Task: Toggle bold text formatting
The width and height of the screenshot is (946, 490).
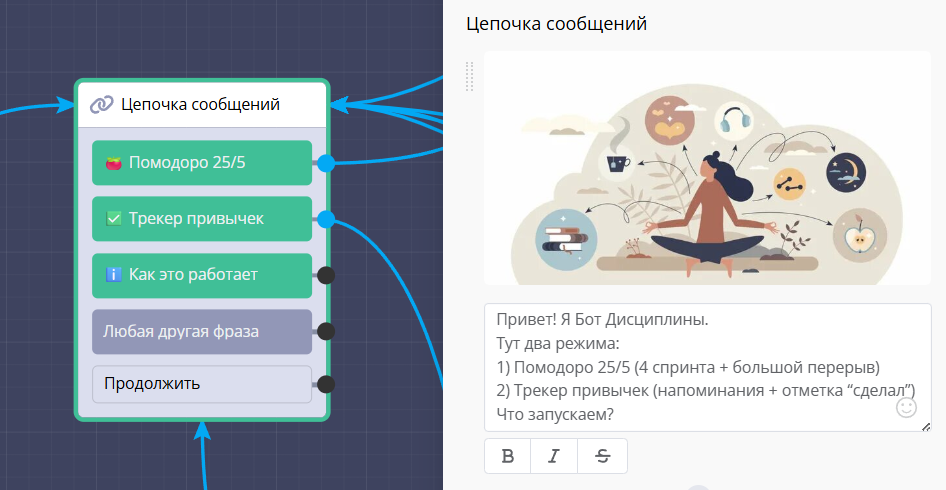Action: point(508,456)
